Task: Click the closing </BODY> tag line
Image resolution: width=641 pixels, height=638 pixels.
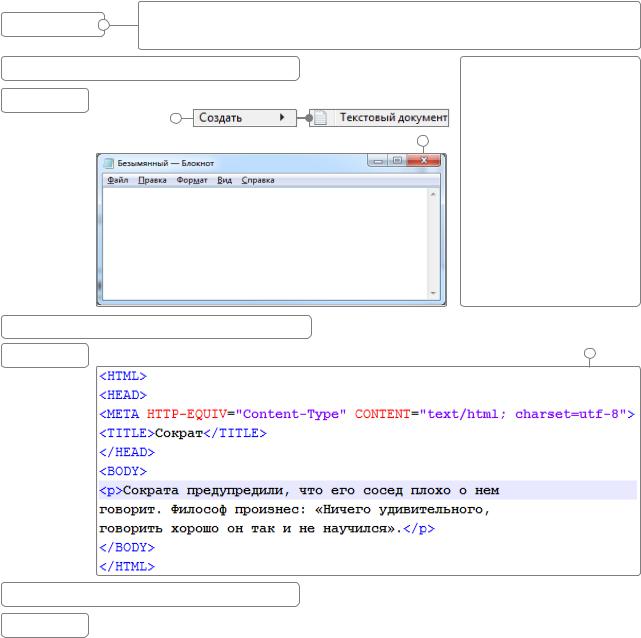Action: click(127, 548)
